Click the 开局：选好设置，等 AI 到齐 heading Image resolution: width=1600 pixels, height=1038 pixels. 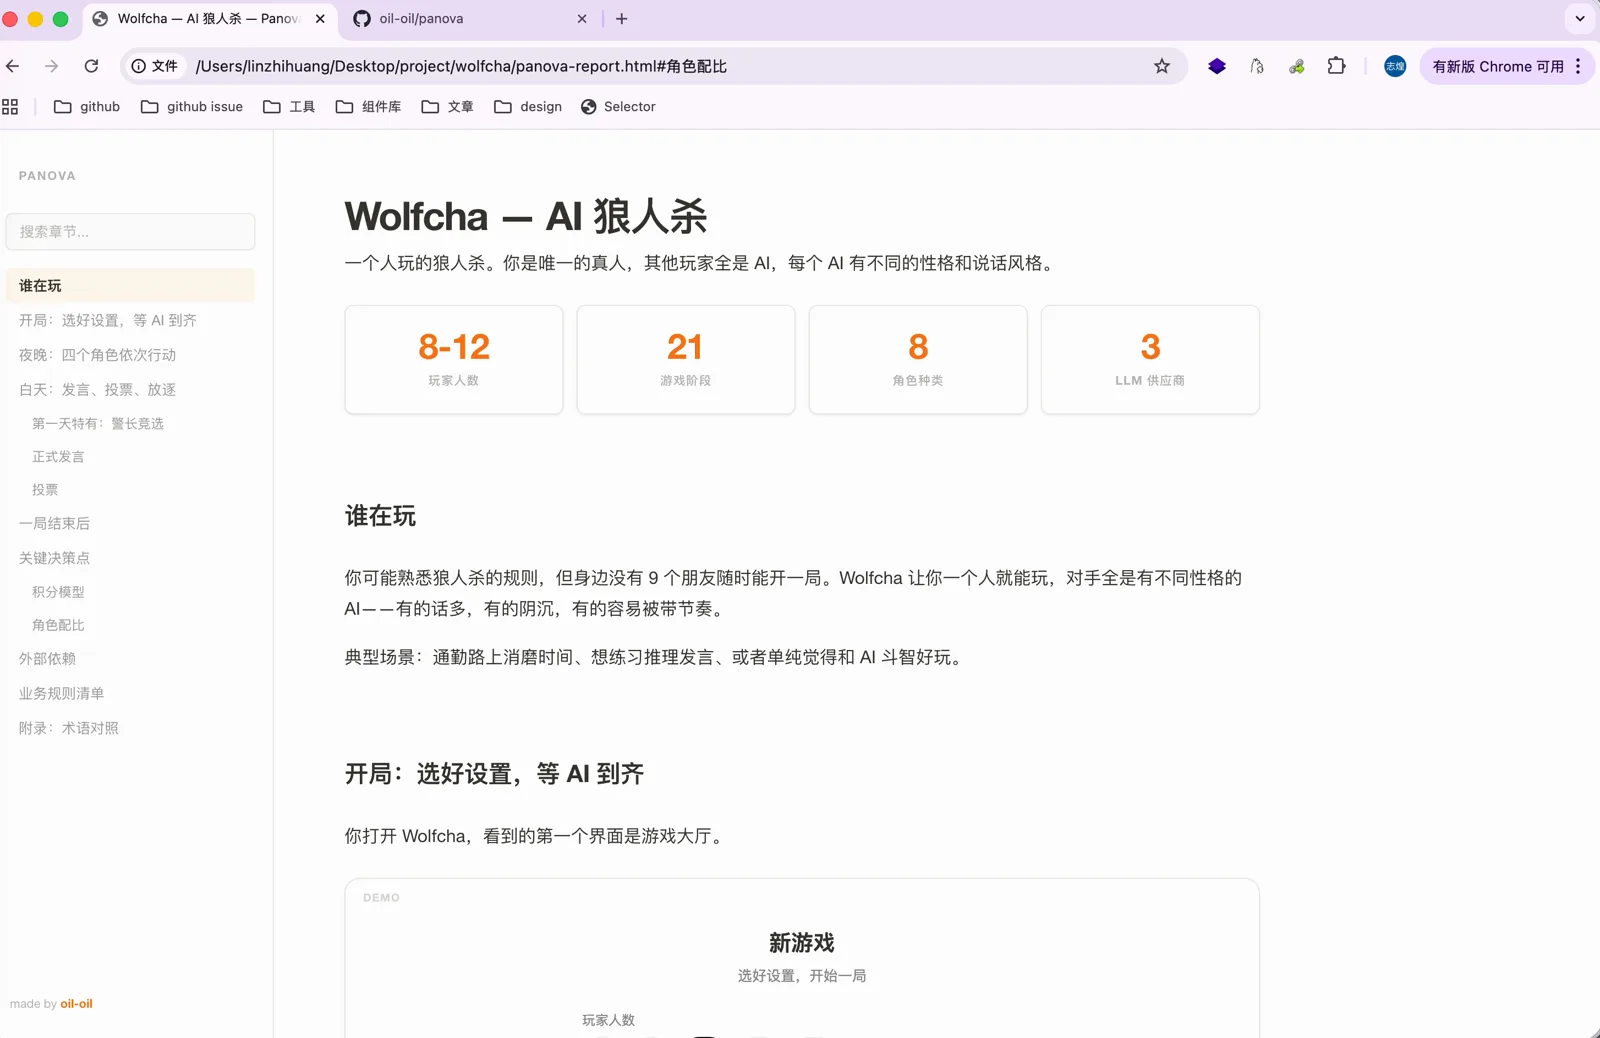click(x=494, y=774)
